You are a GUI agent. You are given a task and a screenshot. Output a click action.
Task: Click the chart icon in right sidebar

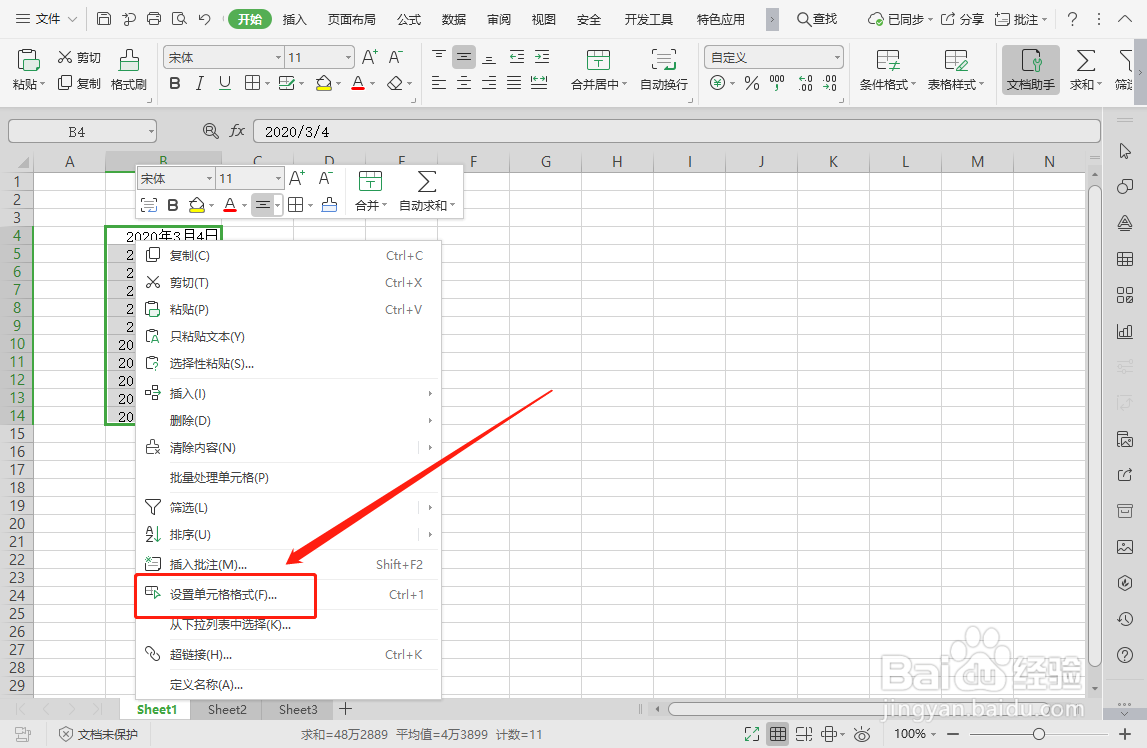[x=1126, y=330]
